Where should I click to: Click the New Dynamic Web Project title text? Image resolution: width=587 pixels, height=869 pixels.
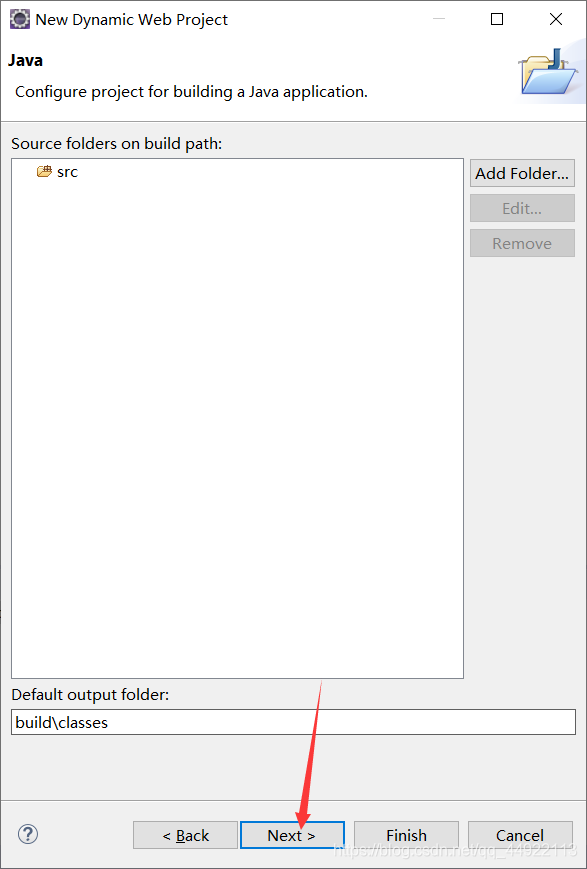pyautogui.click(x=131, y=20)
